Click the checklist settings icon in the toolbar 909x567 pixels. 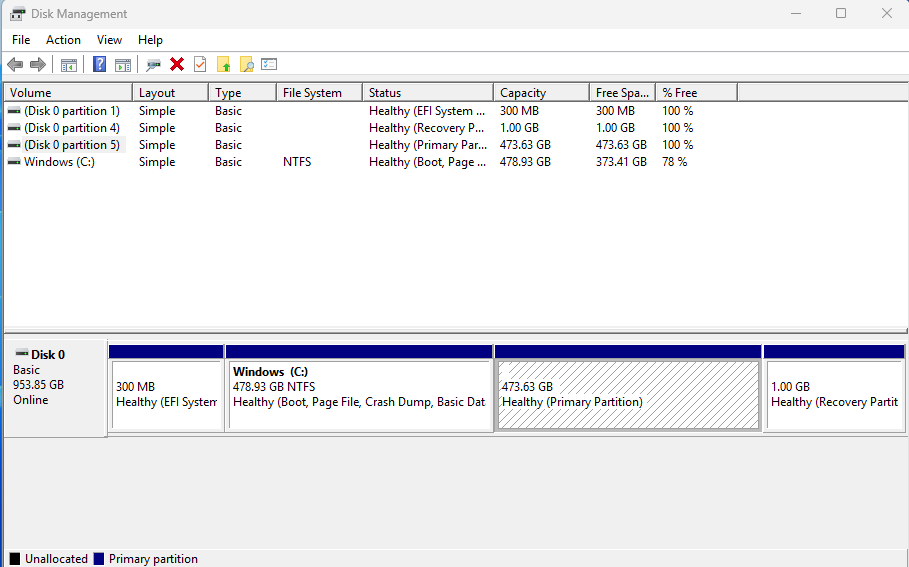pyautogui.click(x=269, y=65)
